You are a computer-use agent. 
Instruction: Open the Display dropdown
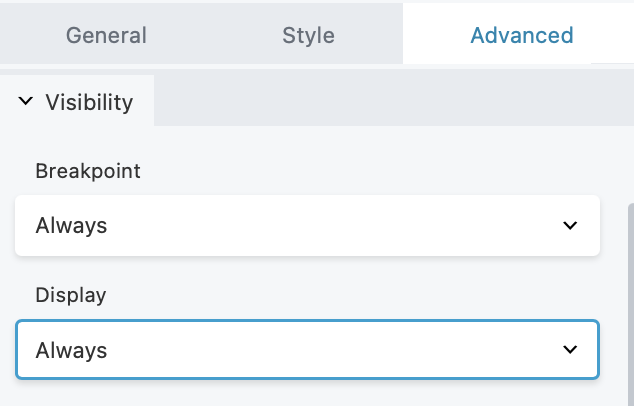point(307,350)
